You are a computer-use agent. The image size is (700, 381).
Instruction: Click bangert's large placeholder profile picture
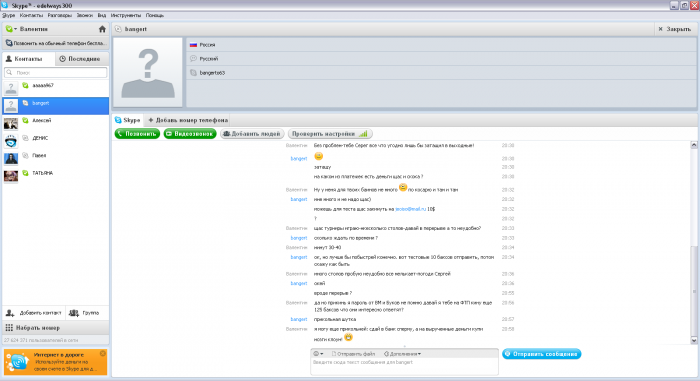pyautogui.click(x=148, y=72)
